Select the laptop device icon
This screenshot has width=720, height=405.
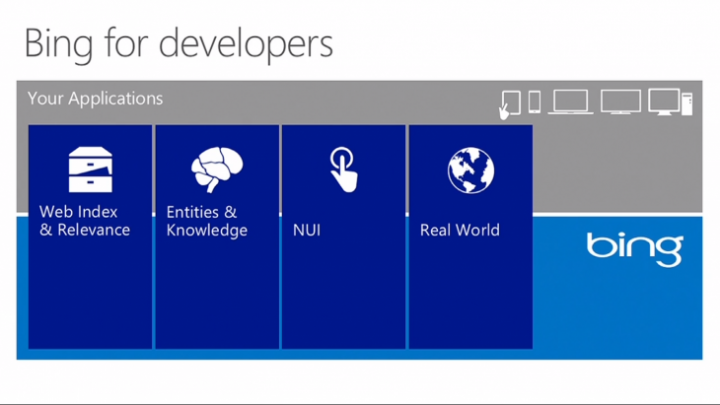tap(570, 101)
